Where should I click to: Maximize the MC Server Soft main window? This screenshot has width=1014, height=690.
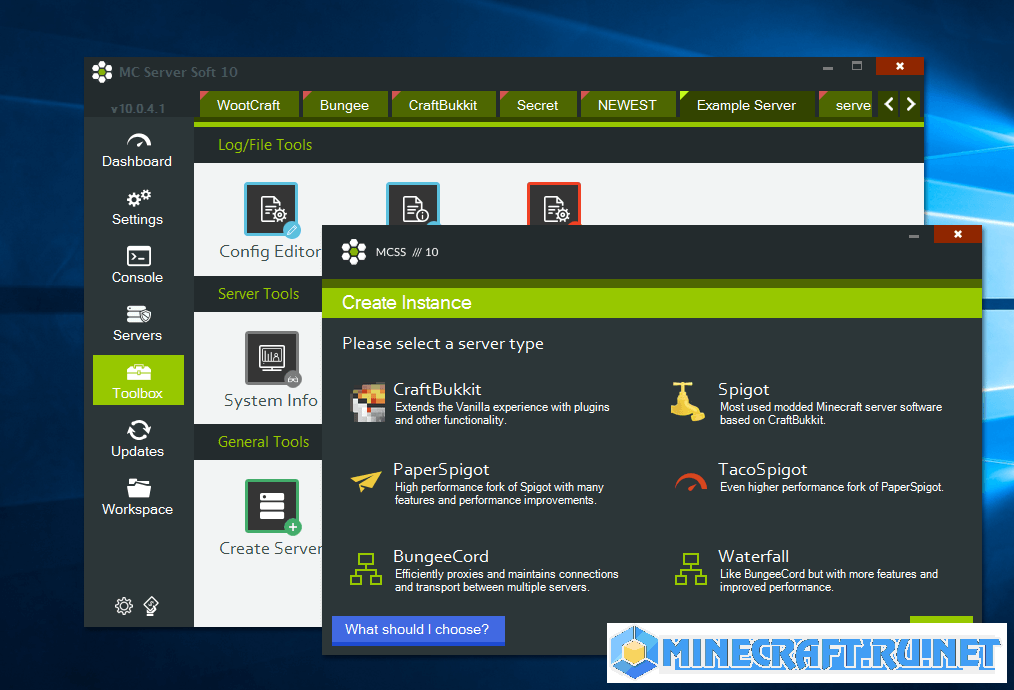857,66
